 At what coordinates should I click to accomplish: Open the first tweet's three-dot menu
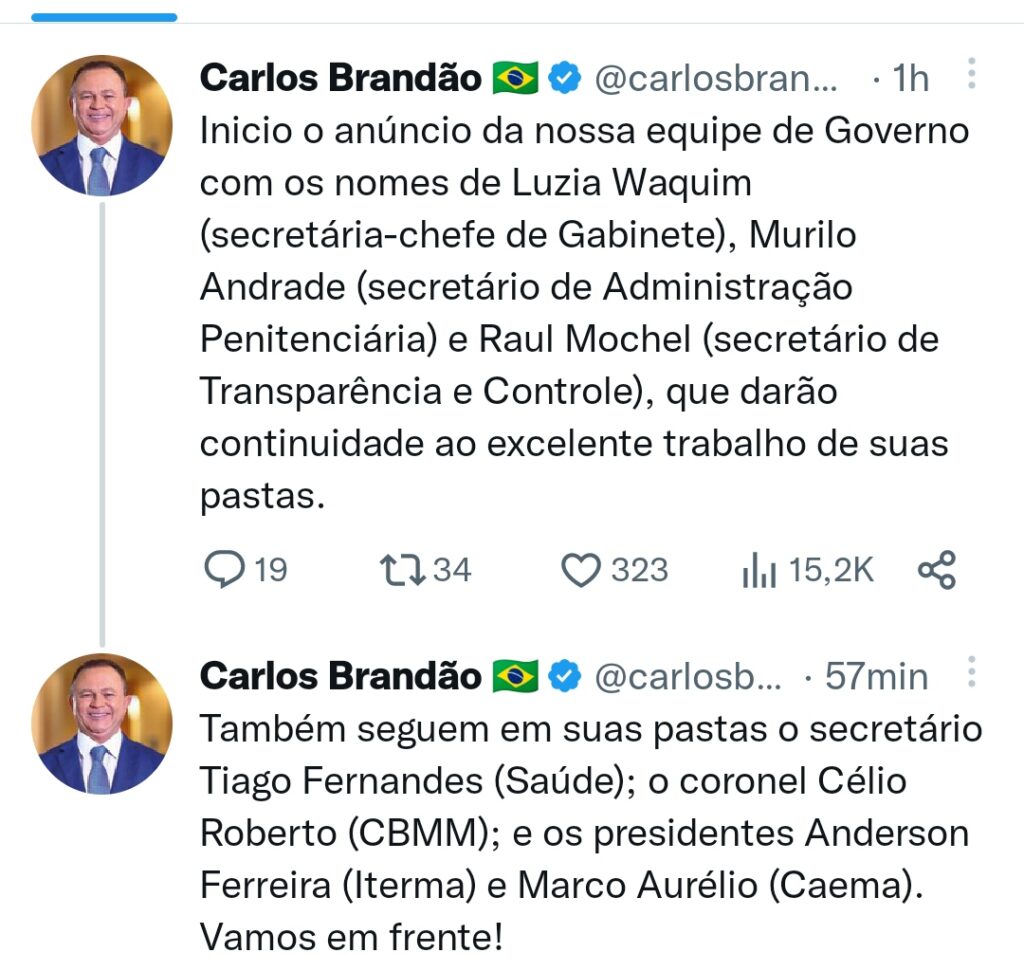(x=972, y=73)
